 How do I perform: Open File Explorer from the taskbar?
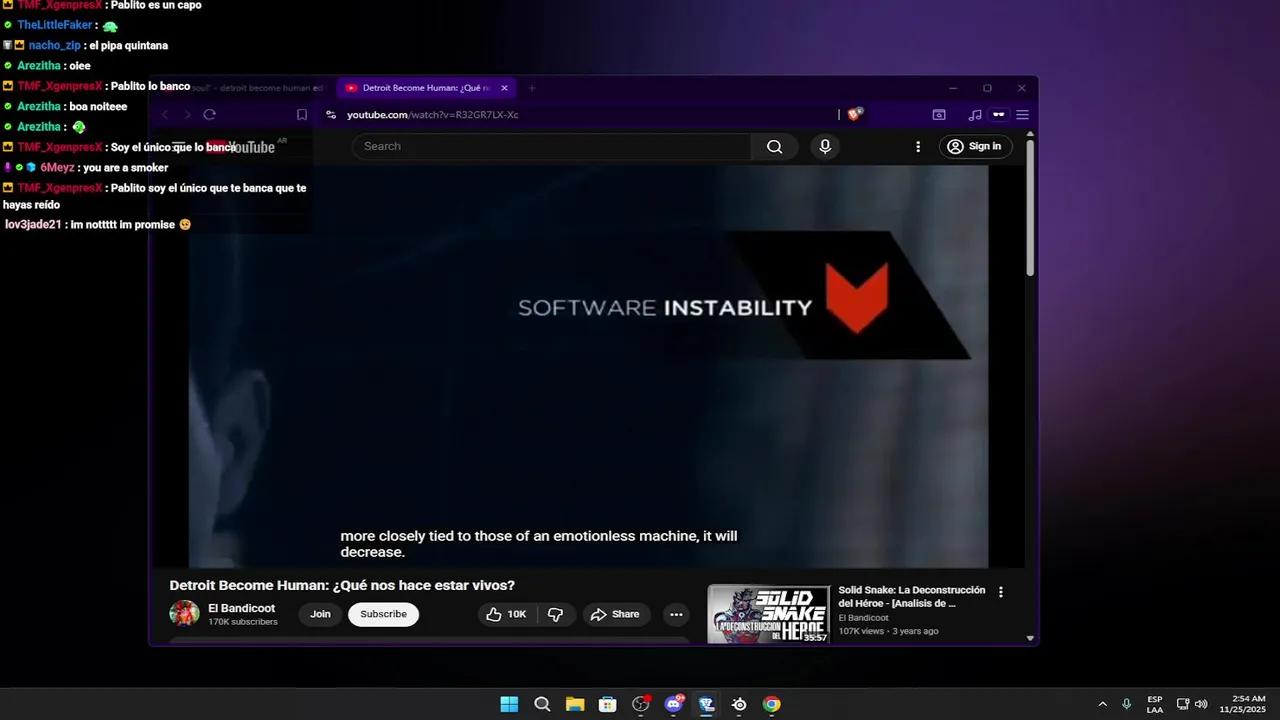point(575,704)
